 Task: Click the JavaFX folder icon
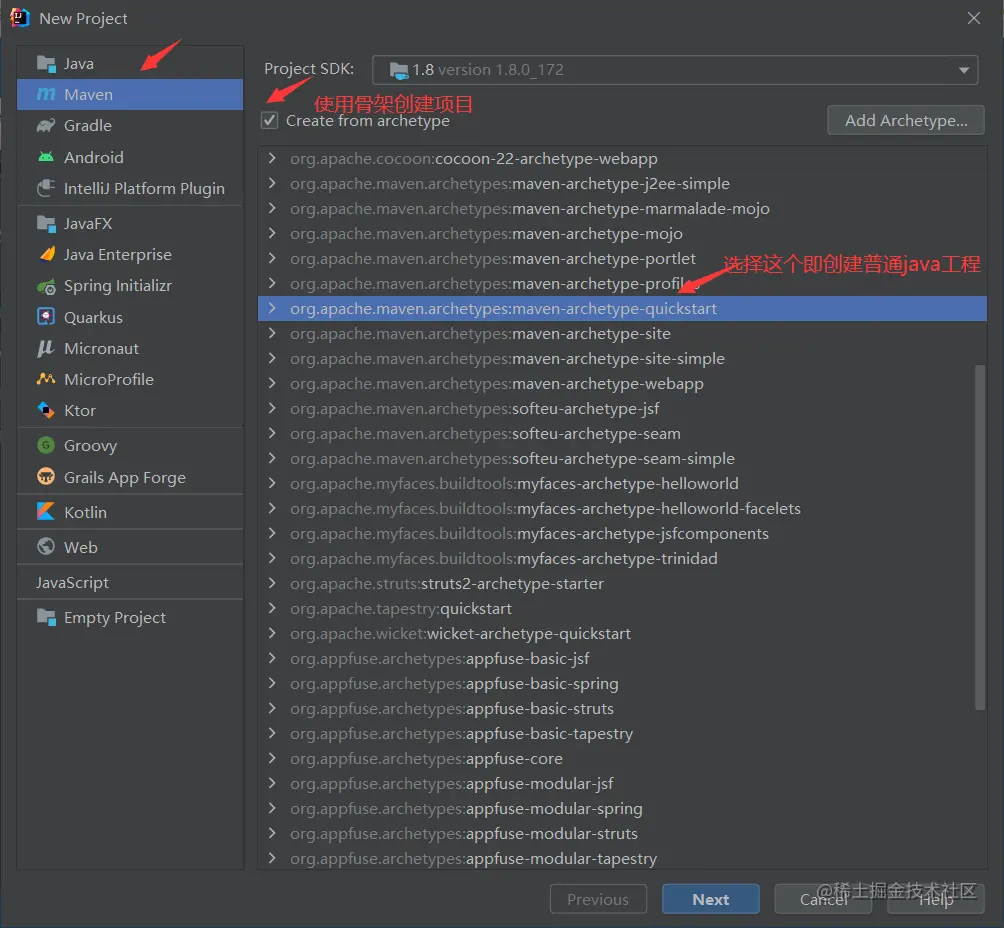point(46,223)
